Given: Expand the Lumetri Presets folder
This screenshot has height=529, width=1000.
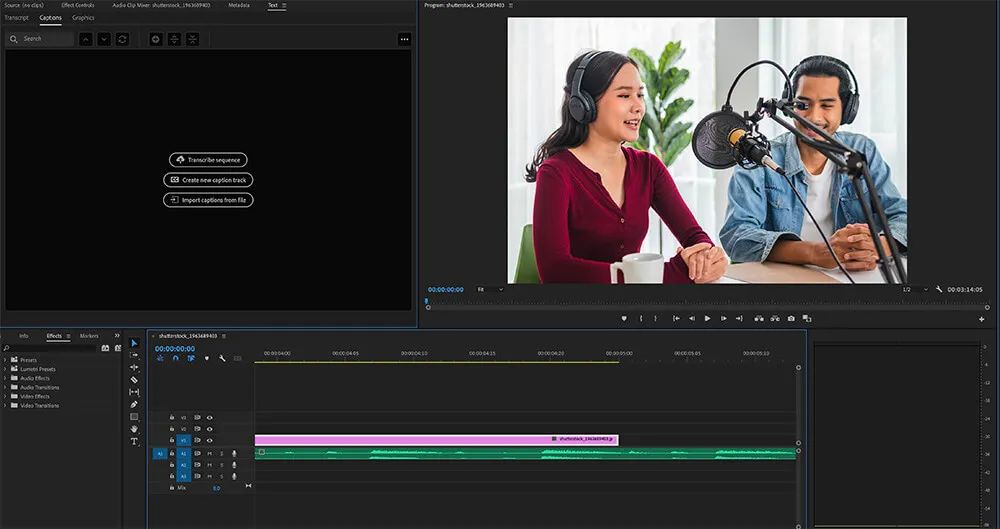Looking at the screenshot, I should point(5,369).
